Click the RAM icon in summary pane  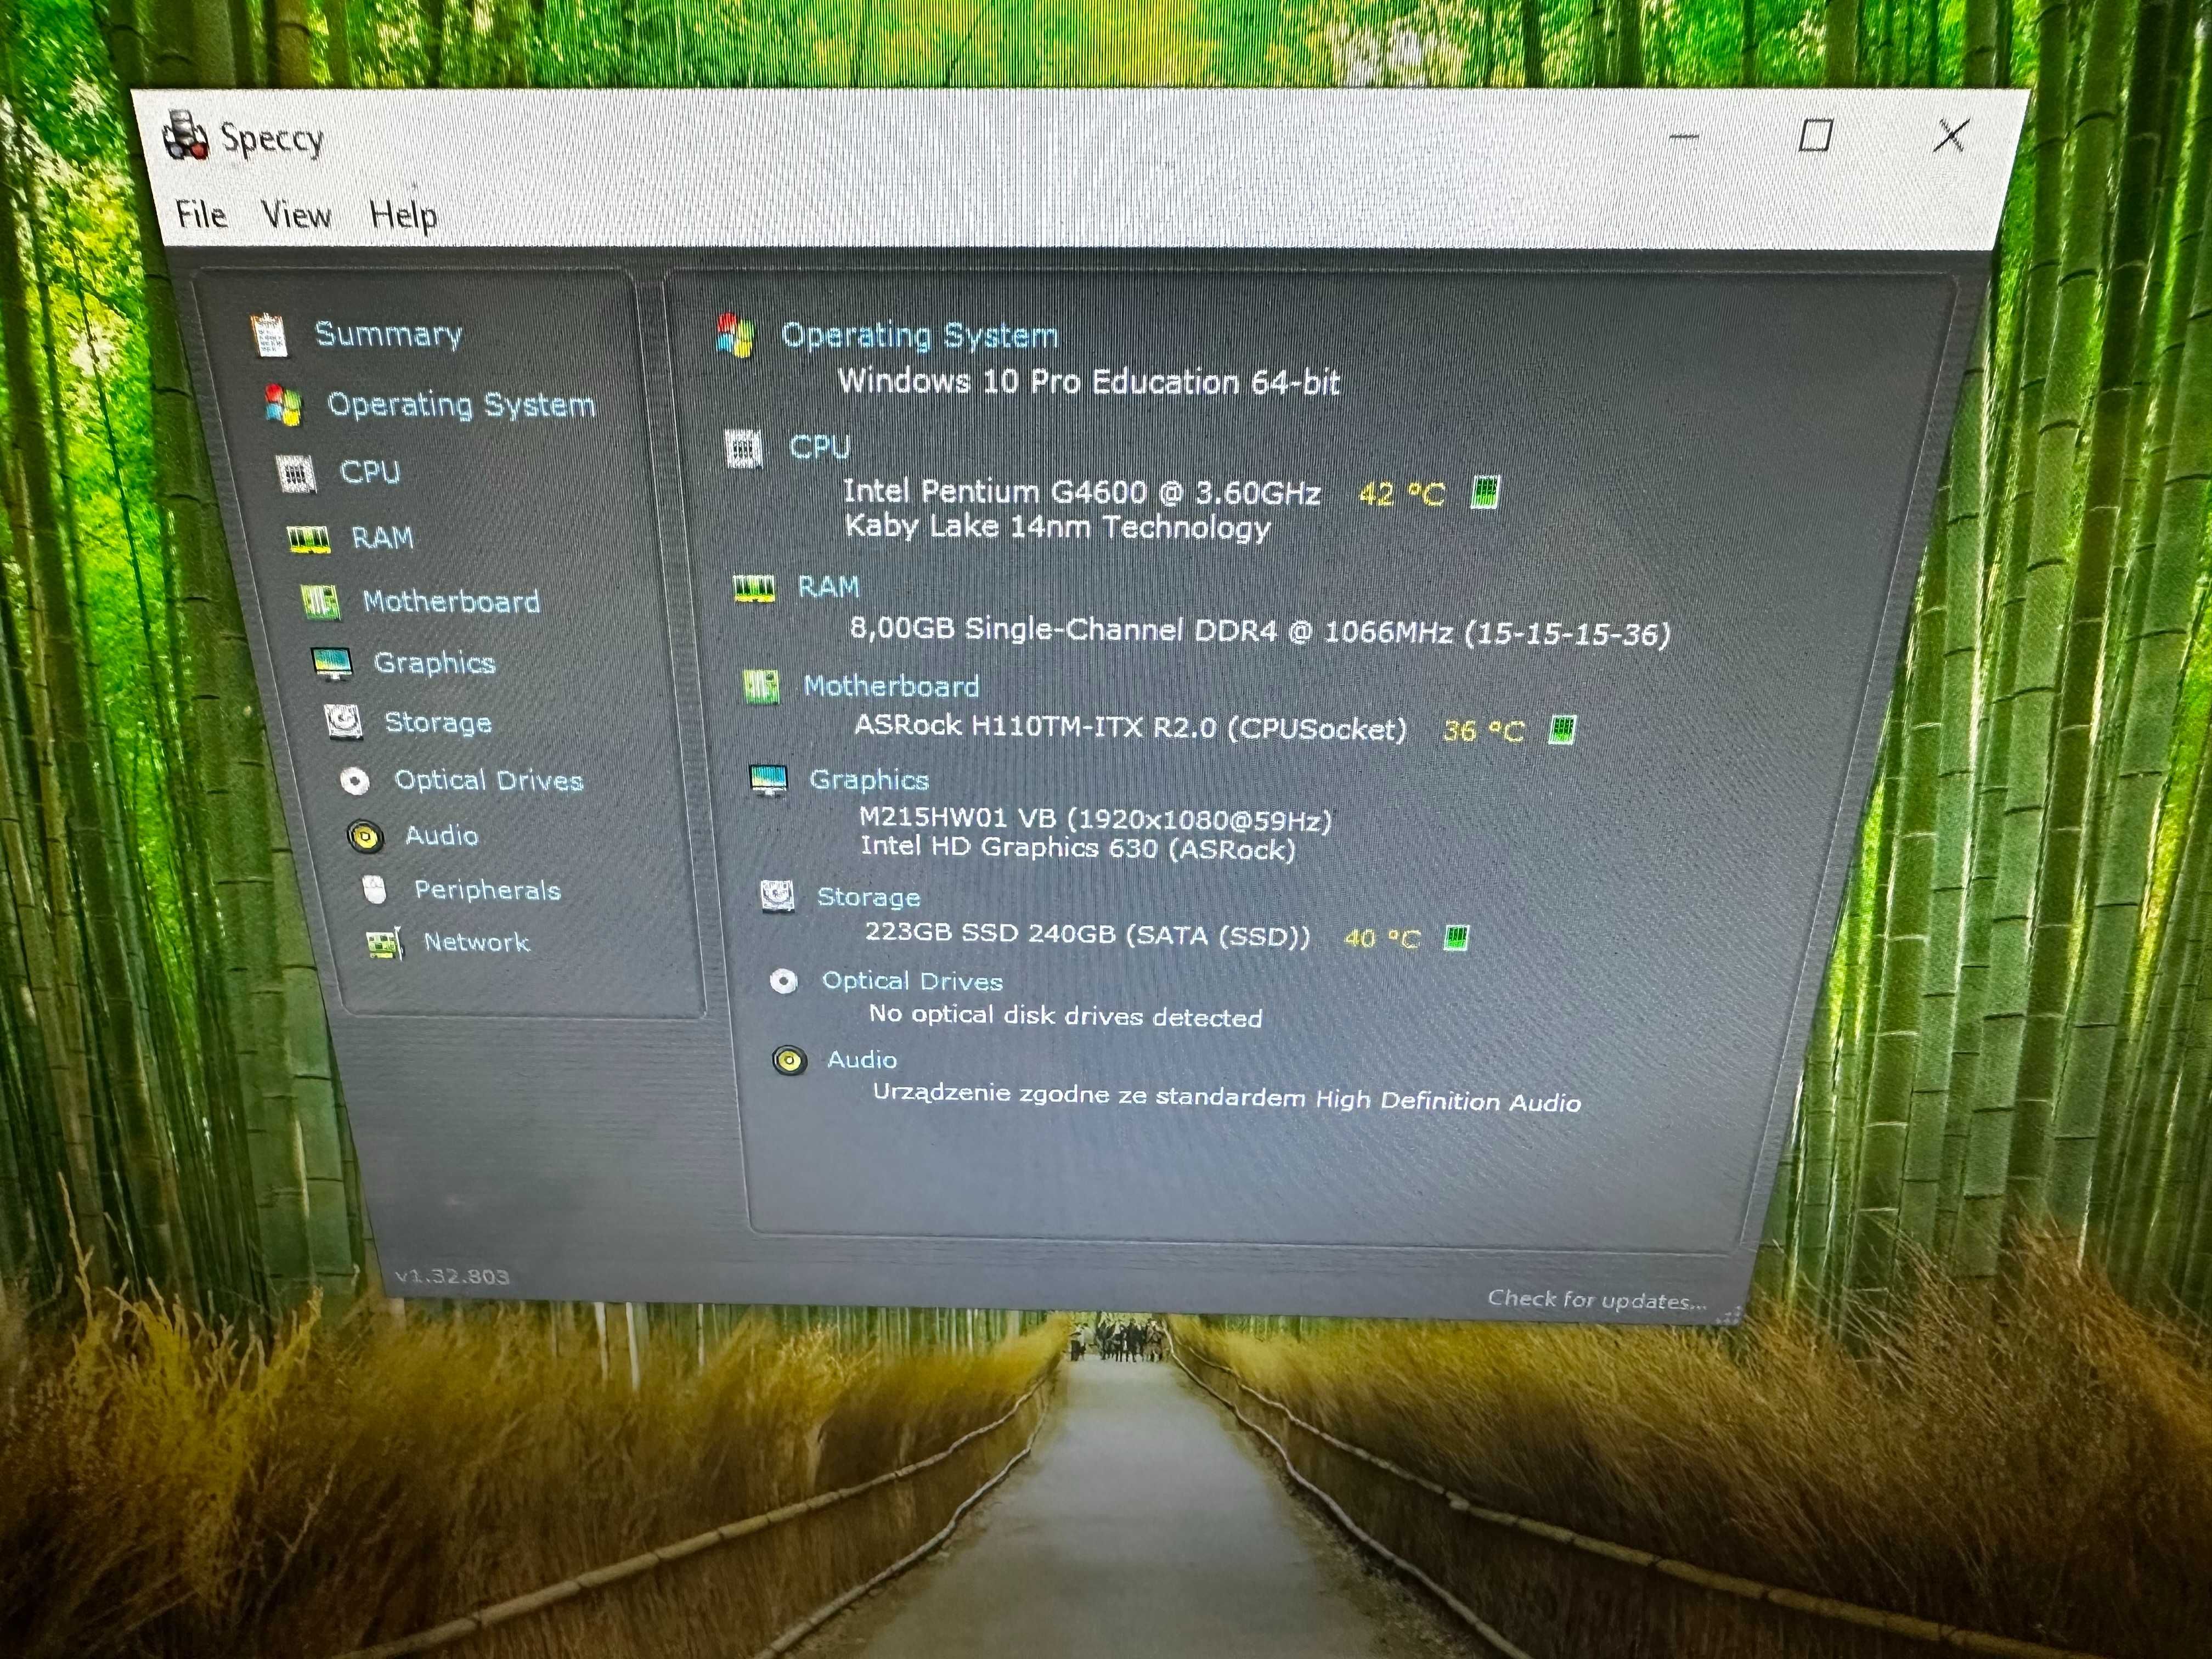[x=754, y=589]
